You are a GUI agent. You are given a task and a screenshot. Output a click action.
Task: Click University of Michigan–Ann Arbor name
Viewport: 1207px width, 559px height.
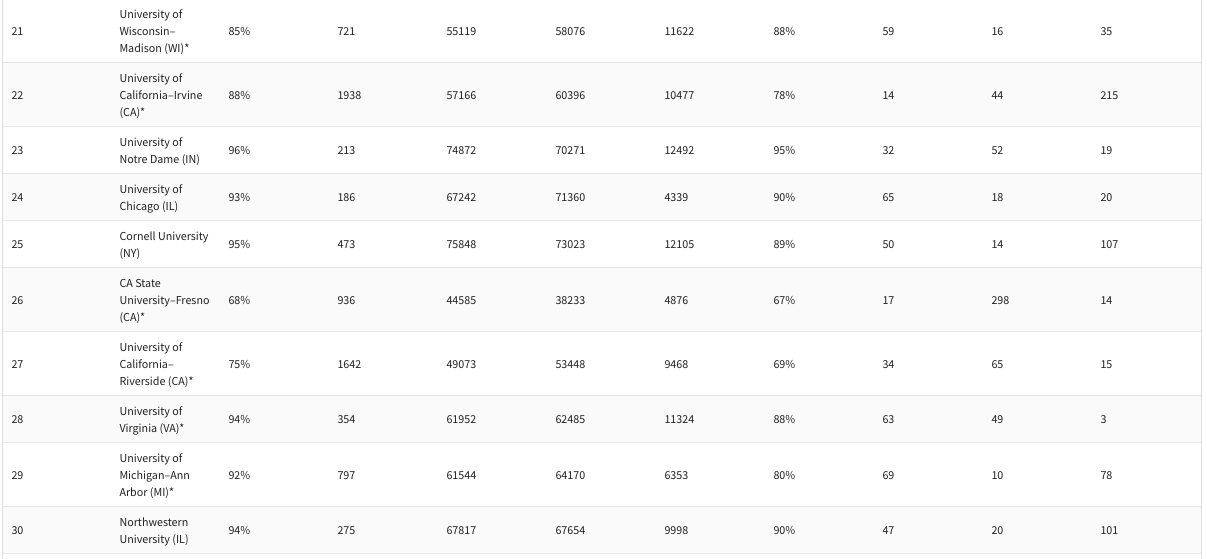154,475
